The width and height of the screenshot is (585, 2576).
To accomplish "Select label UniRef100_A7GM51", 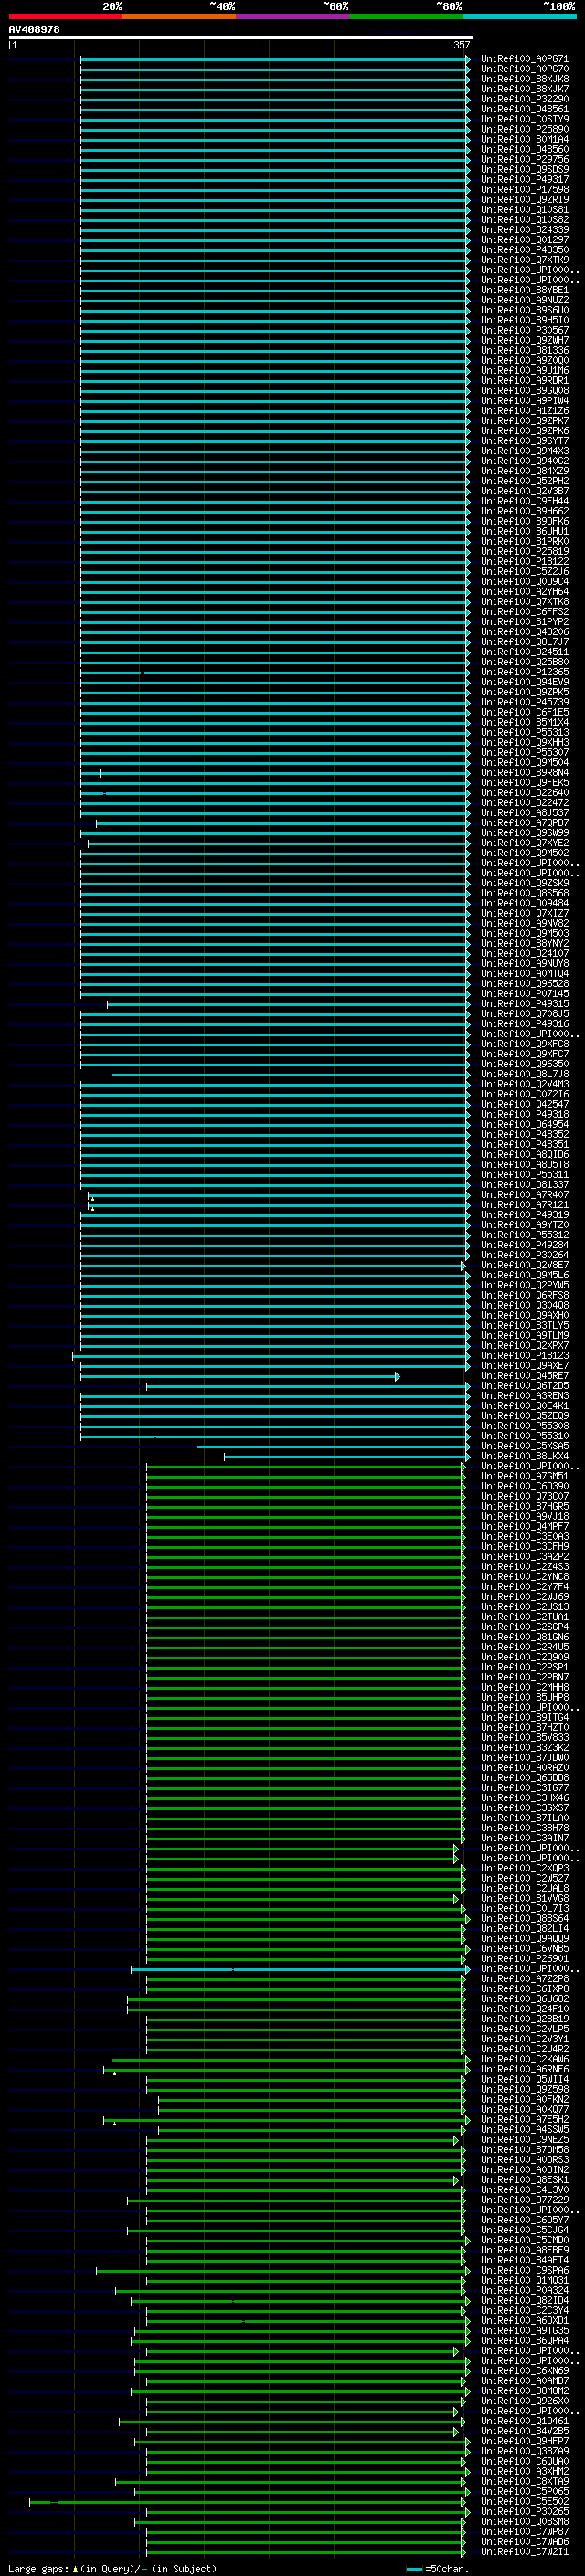I will tap(525, 1476).
